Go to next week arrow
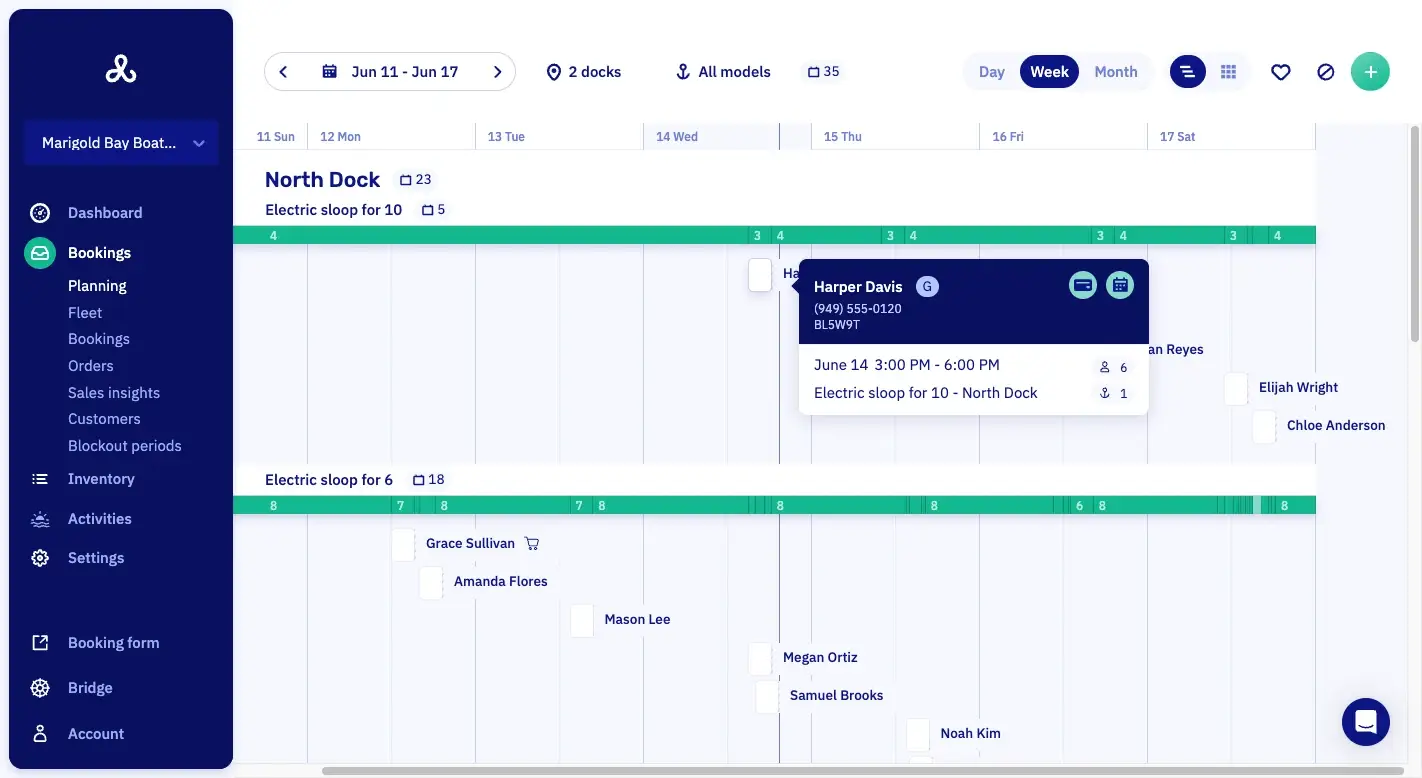Viewport: 1422px width, 778px height. pyautogui.click(x=497, y=72)
